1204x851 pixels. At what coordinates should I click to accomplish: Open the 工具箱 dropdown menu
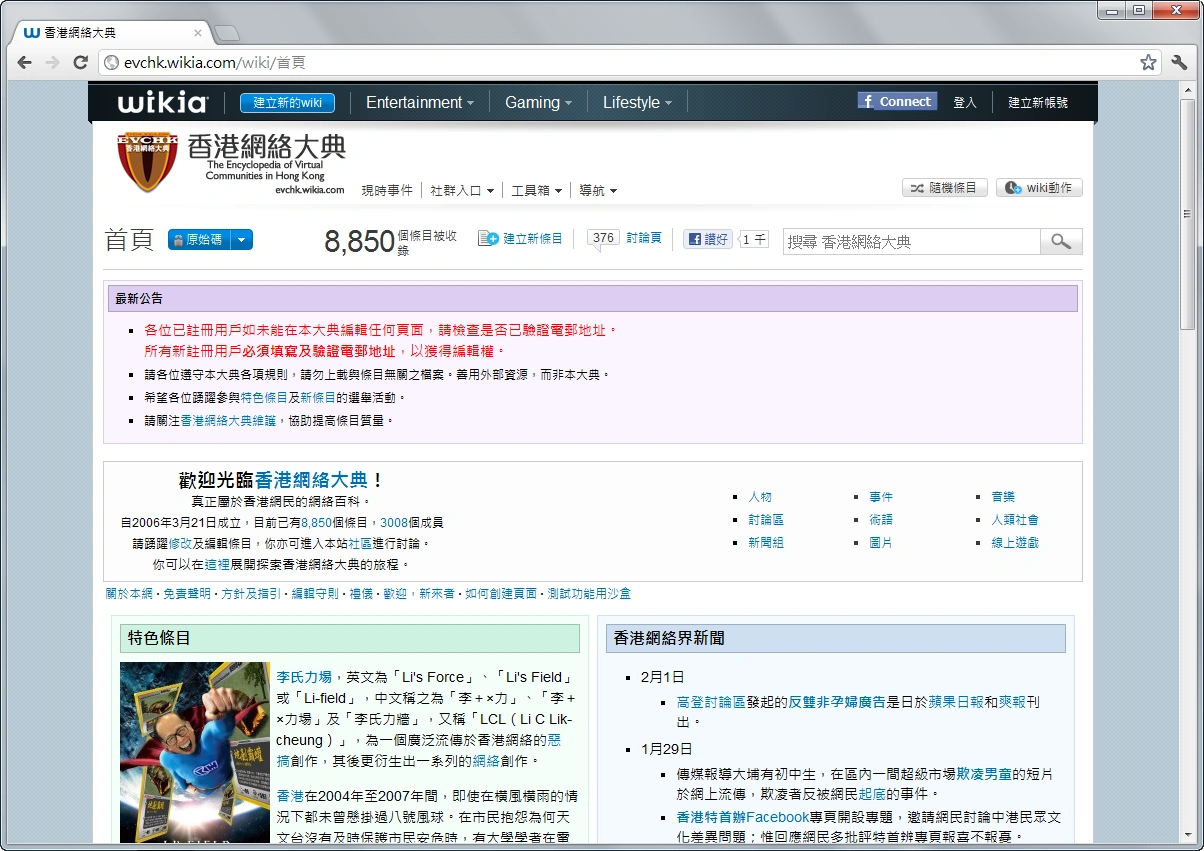coord(536,190)
